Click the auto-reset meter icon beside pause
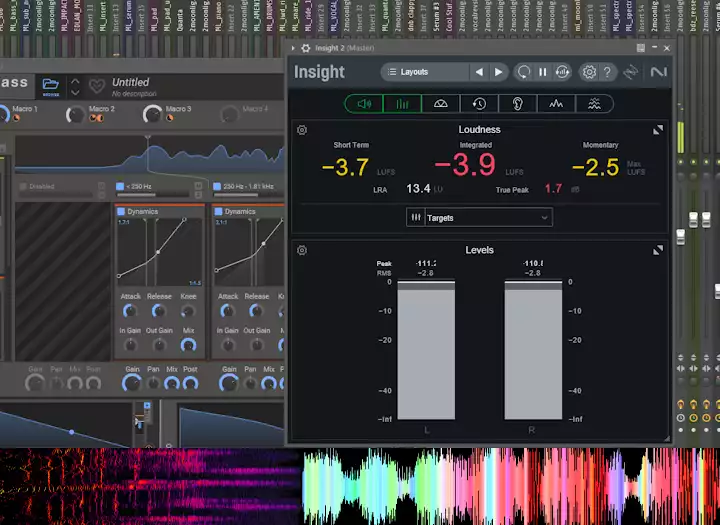This screenshot has height=525, width=720. click(x=562, y=72)
